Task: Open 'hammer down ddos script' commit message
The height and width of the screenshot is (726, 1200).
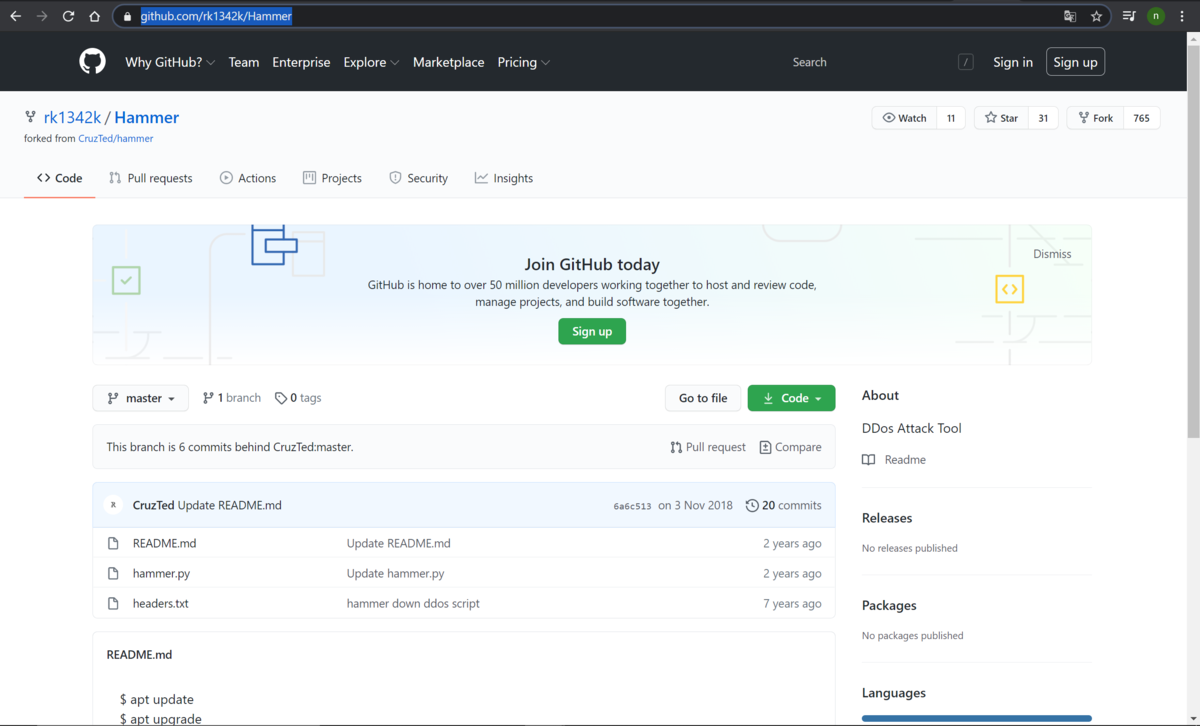Action: point(413,603)
